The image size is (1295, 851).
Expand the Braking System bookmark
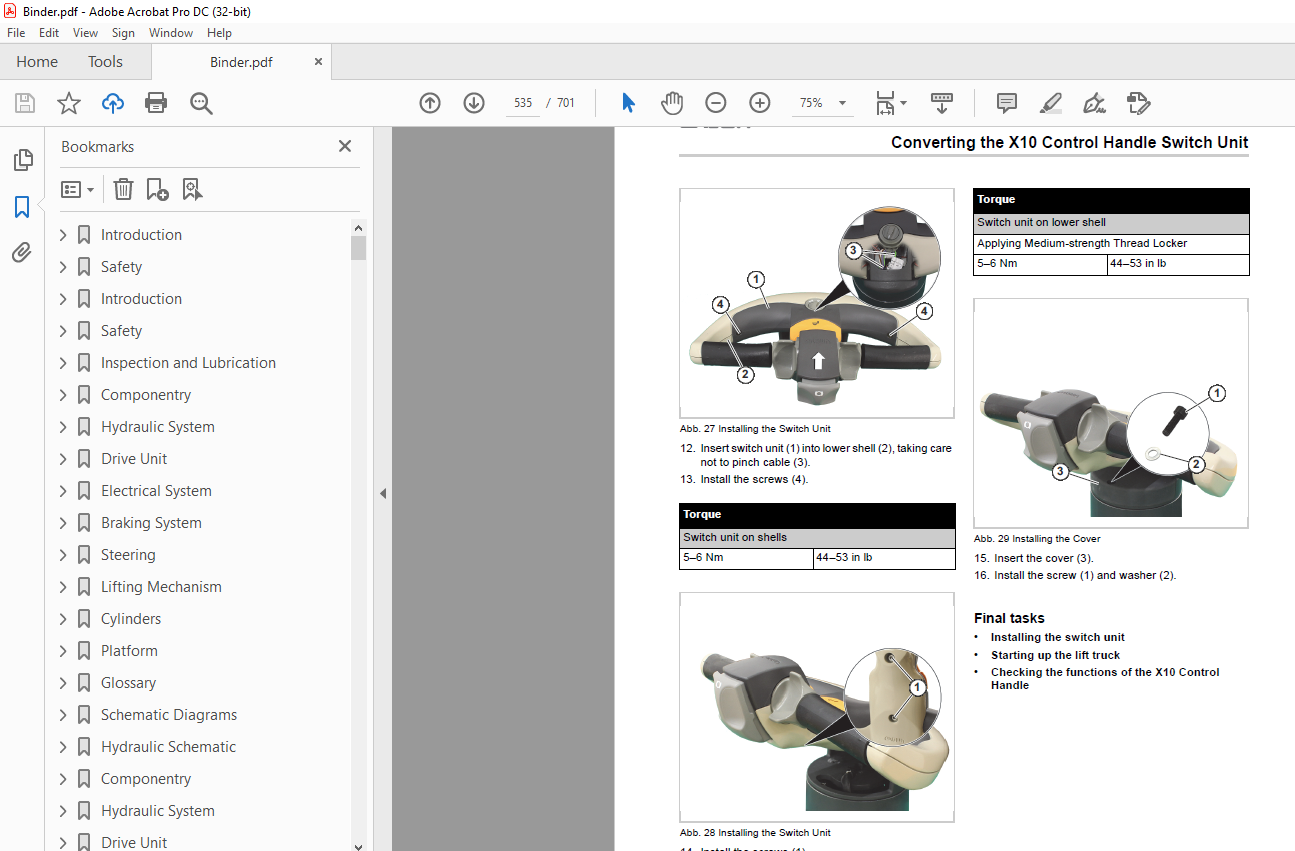point(63,523)
